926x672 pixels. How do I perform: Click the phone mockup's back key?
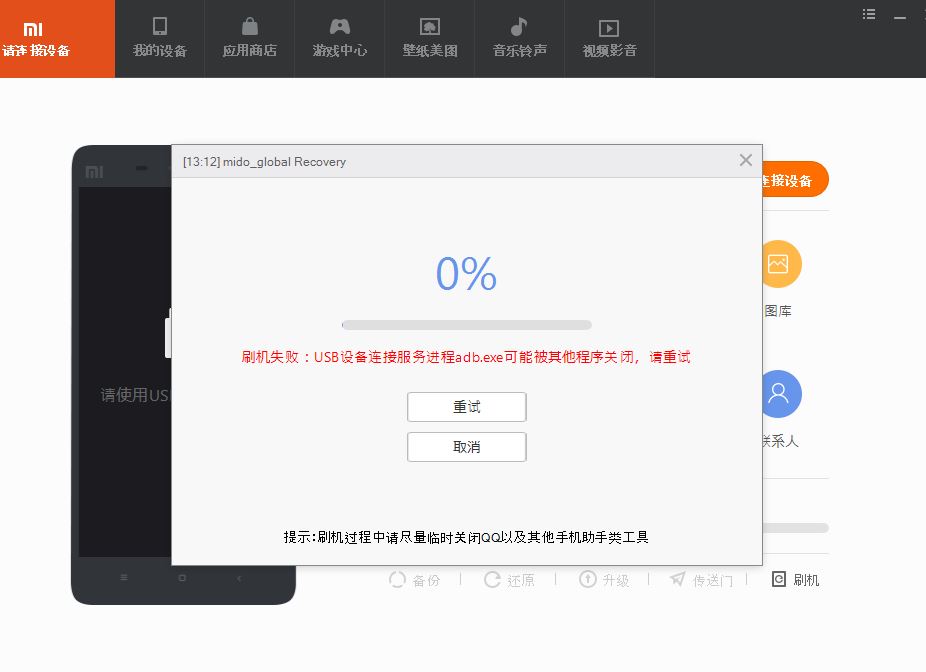coord(239,578)
